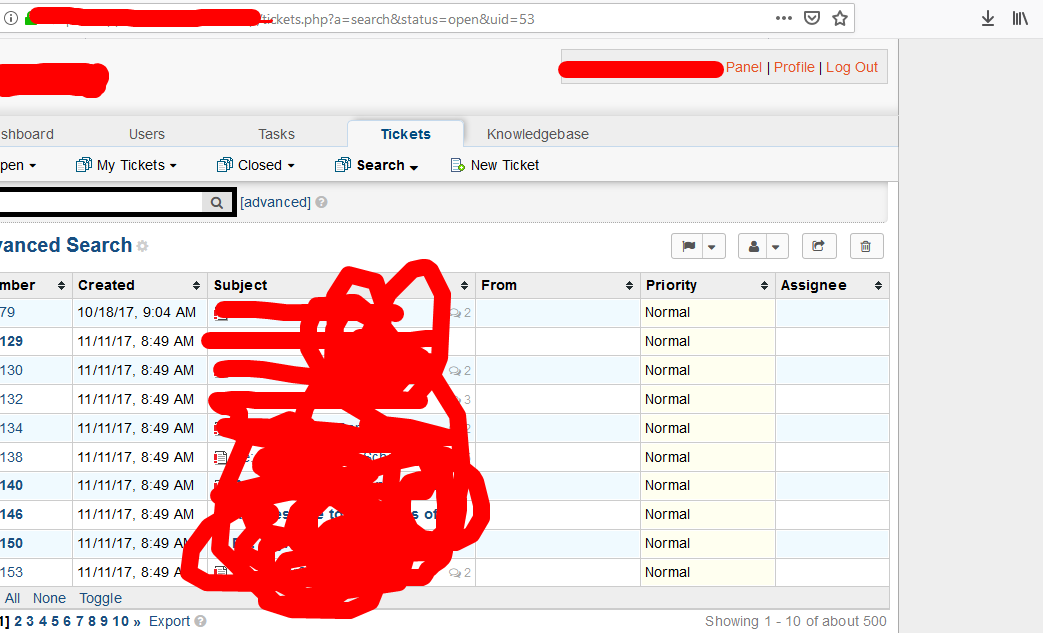This screenshot has height=633, width=1043.
Task: Click help icon beside advanced link
Action: [321, 202]
